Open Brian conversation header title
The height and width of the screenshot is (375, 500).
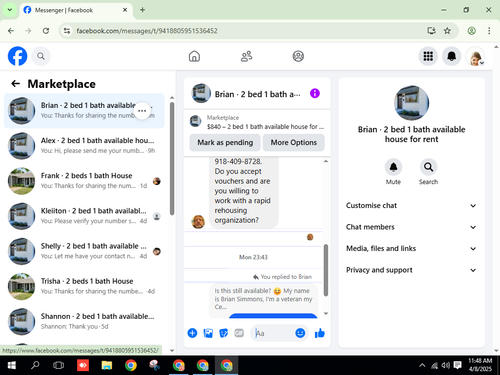257,94
